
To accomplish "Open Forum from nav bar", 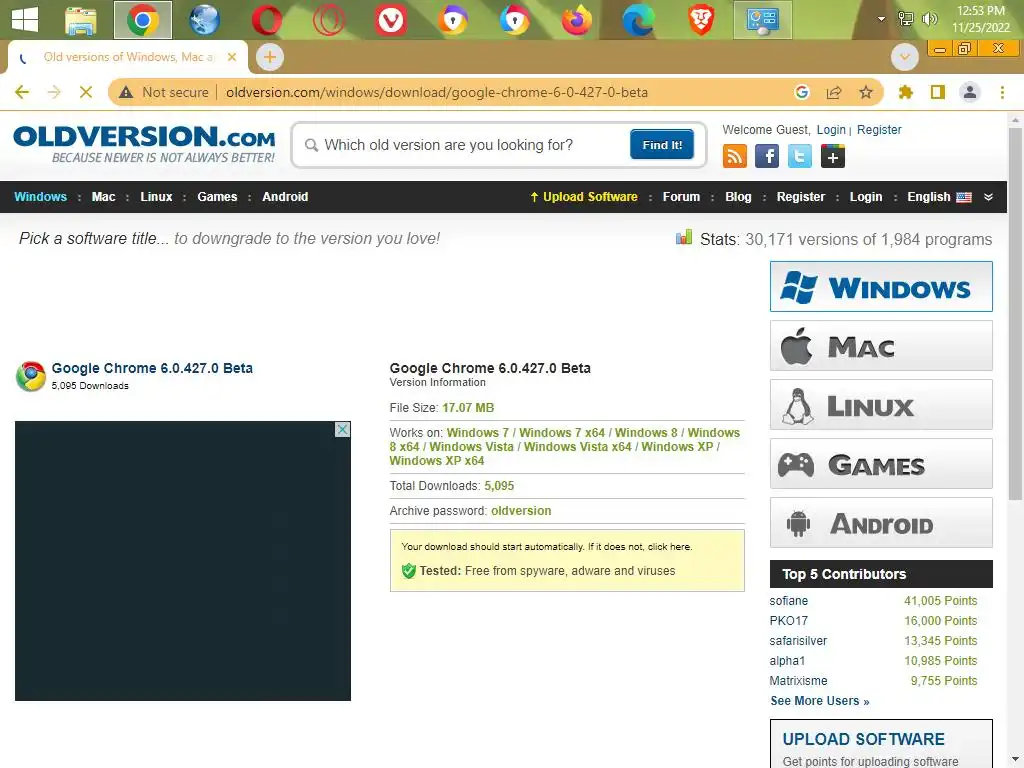I will (x=681, y=197).
